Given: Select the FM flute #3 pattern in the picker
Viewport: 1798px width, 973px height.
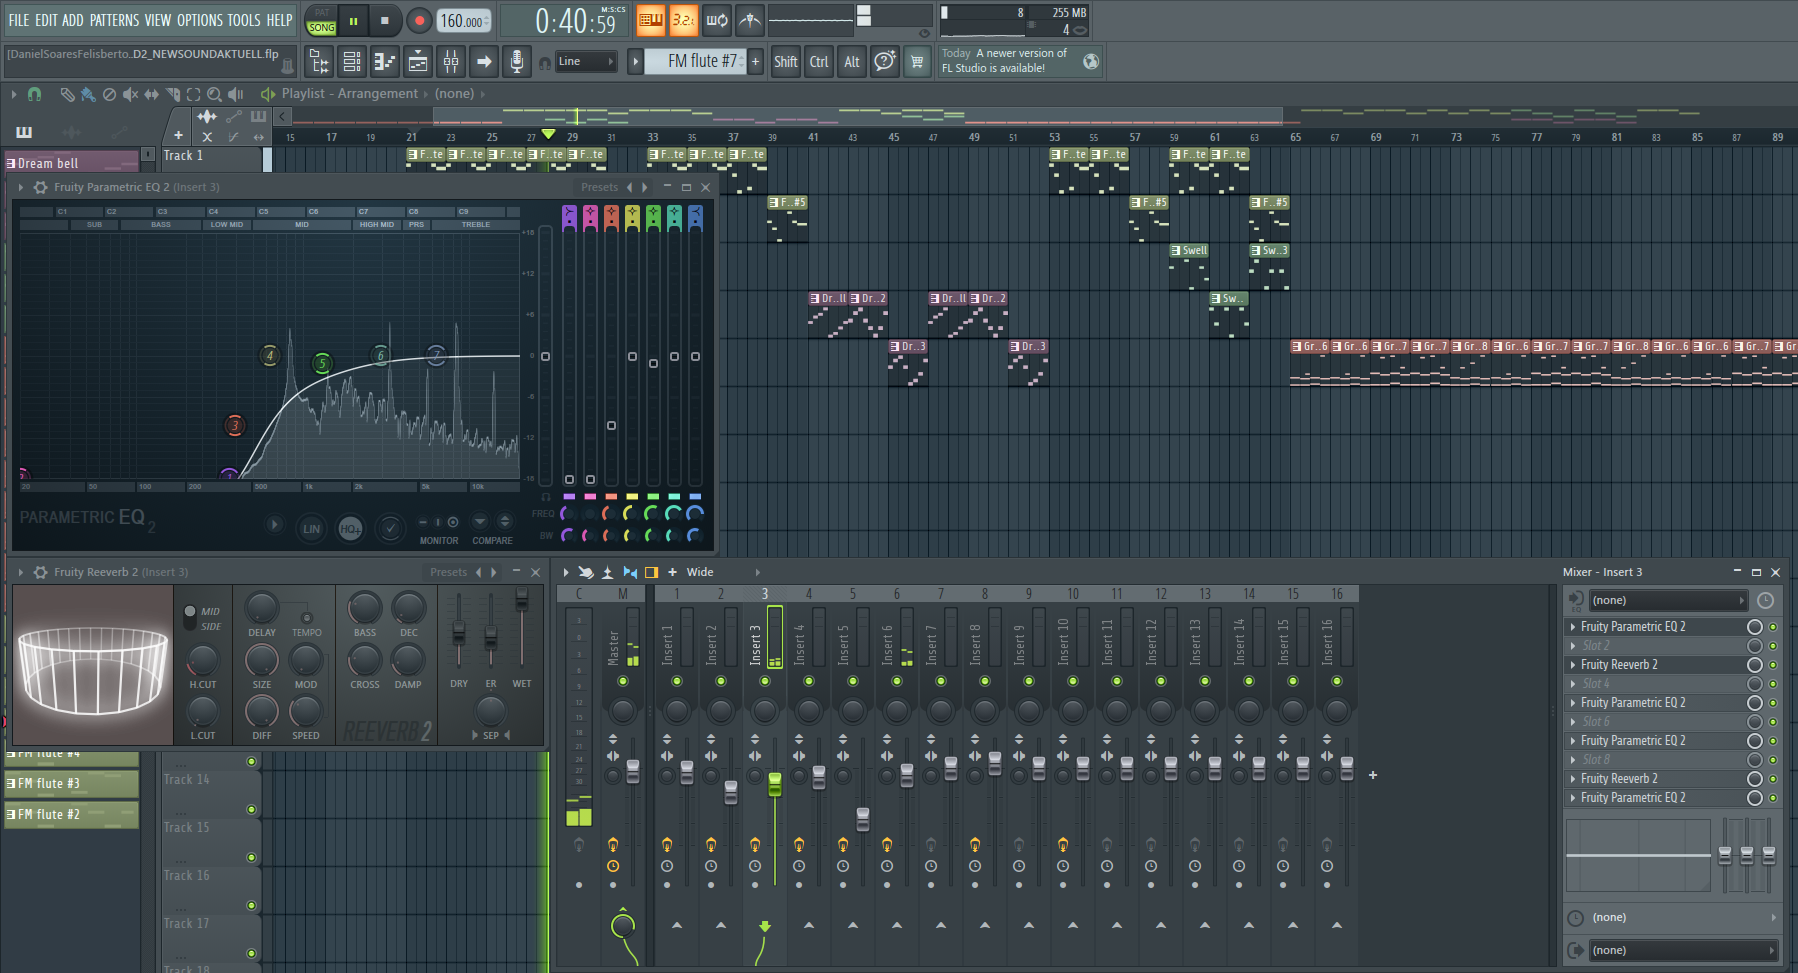Looking at the screenshot, I should point(71,784).
